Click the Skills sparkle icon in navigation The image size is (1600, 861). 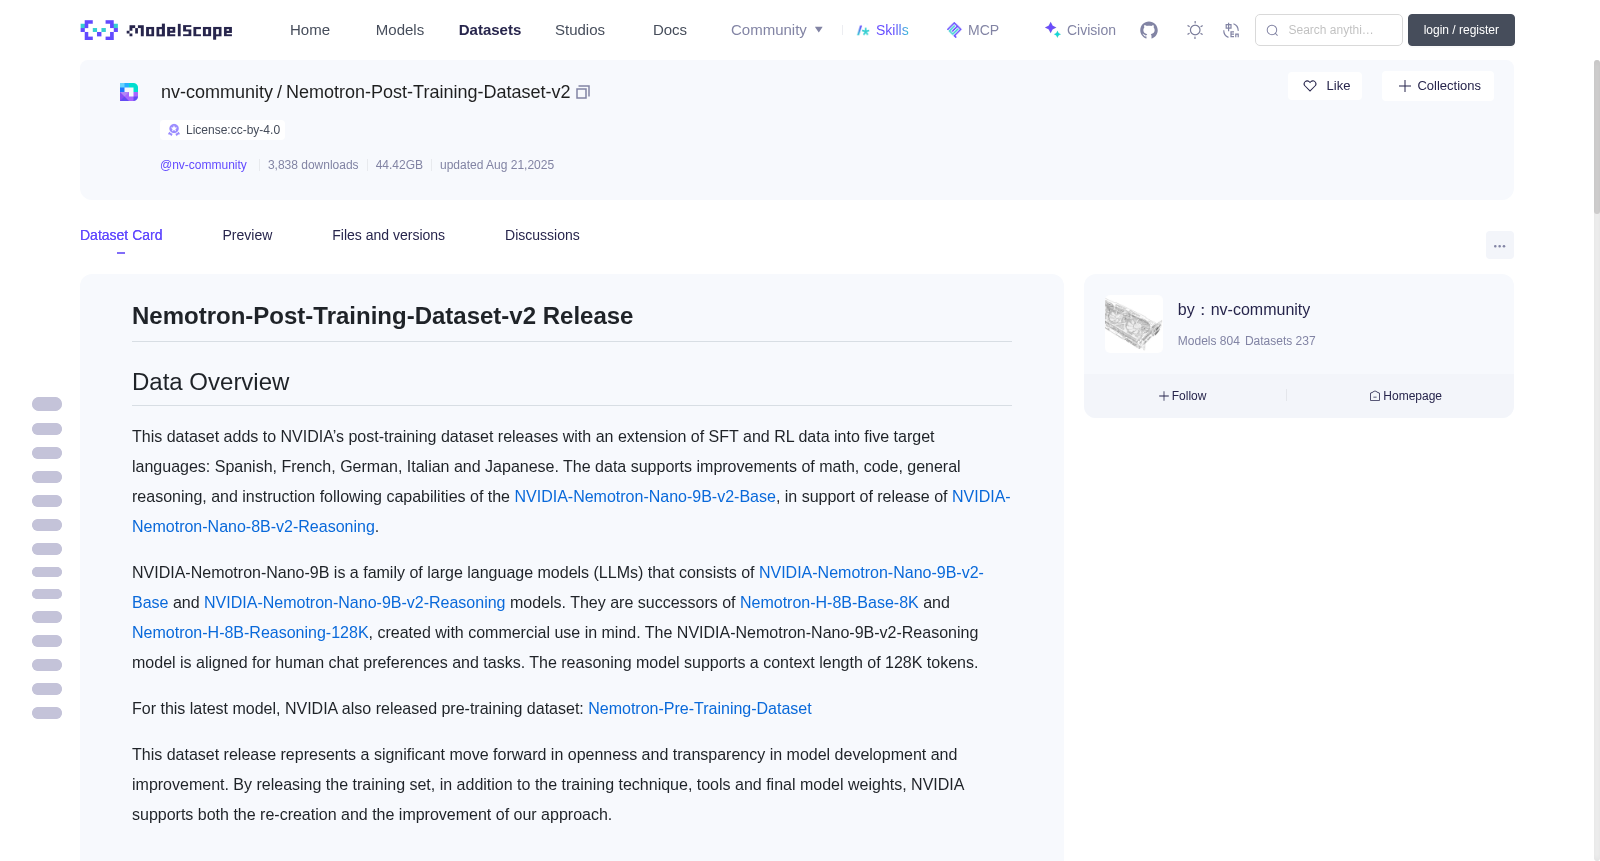click(x=863, y=30)
